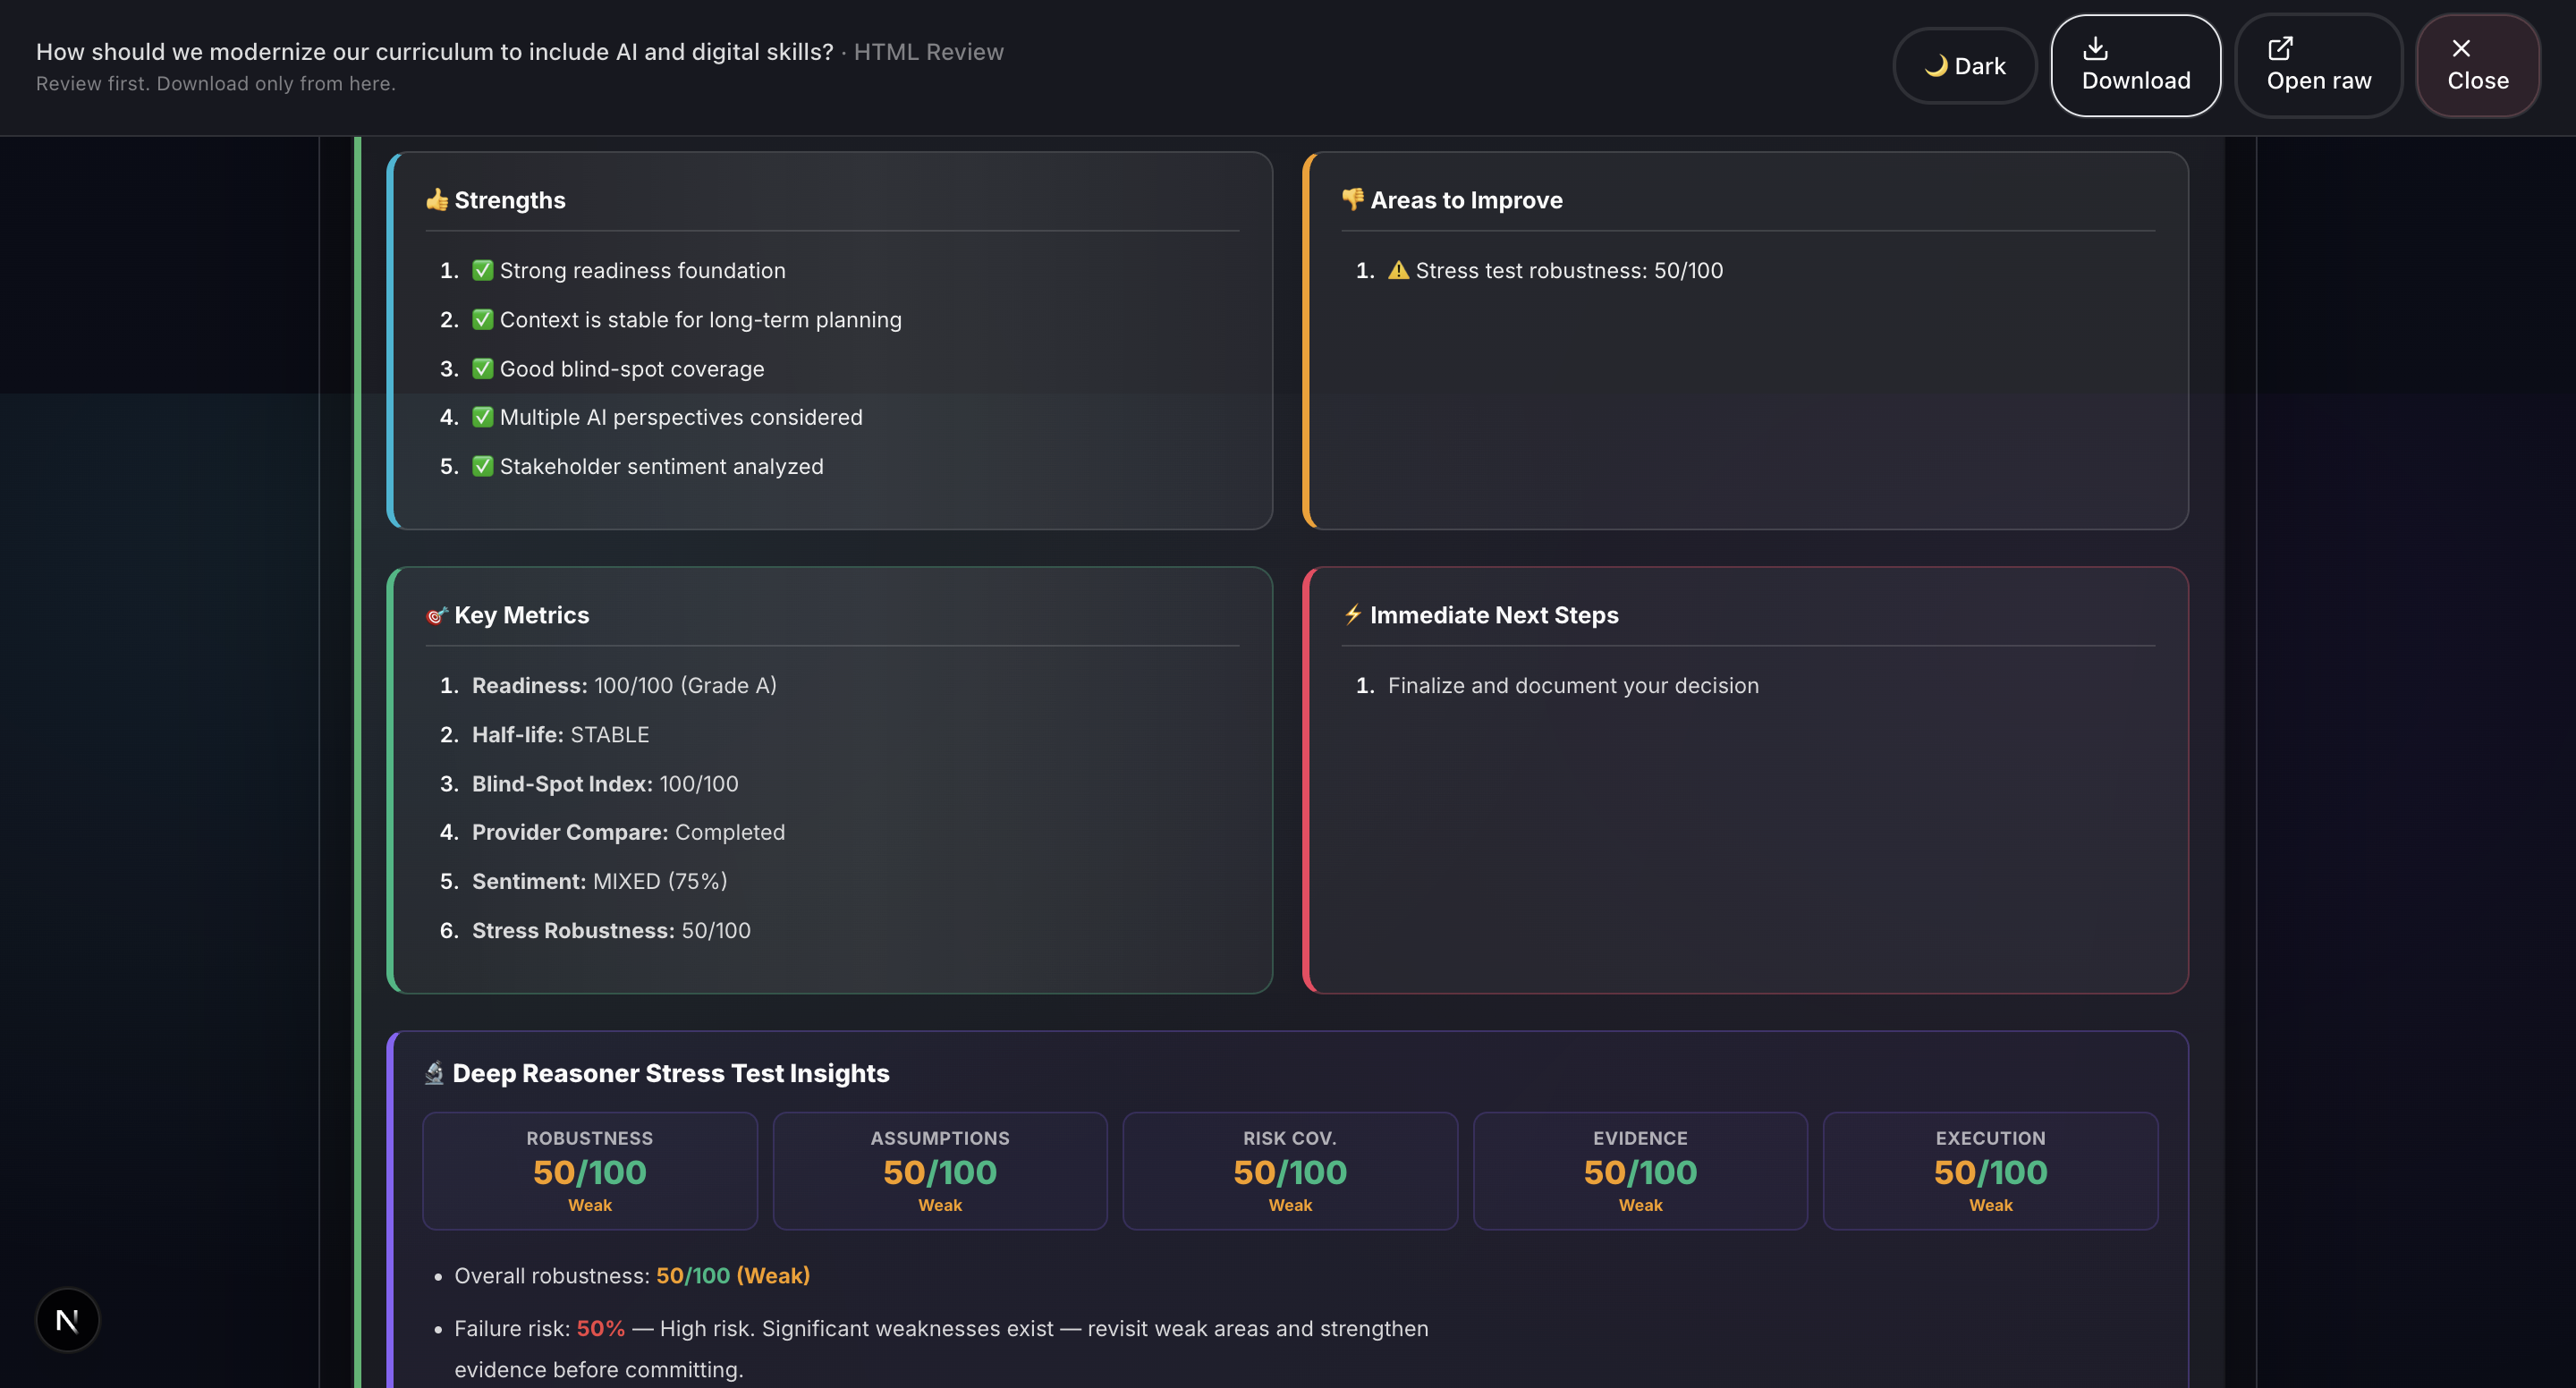This screenshot has height=1388, width=2576.
Task: Click the thumbs-down Areas to Improve icon
Action: point(1352,199)
